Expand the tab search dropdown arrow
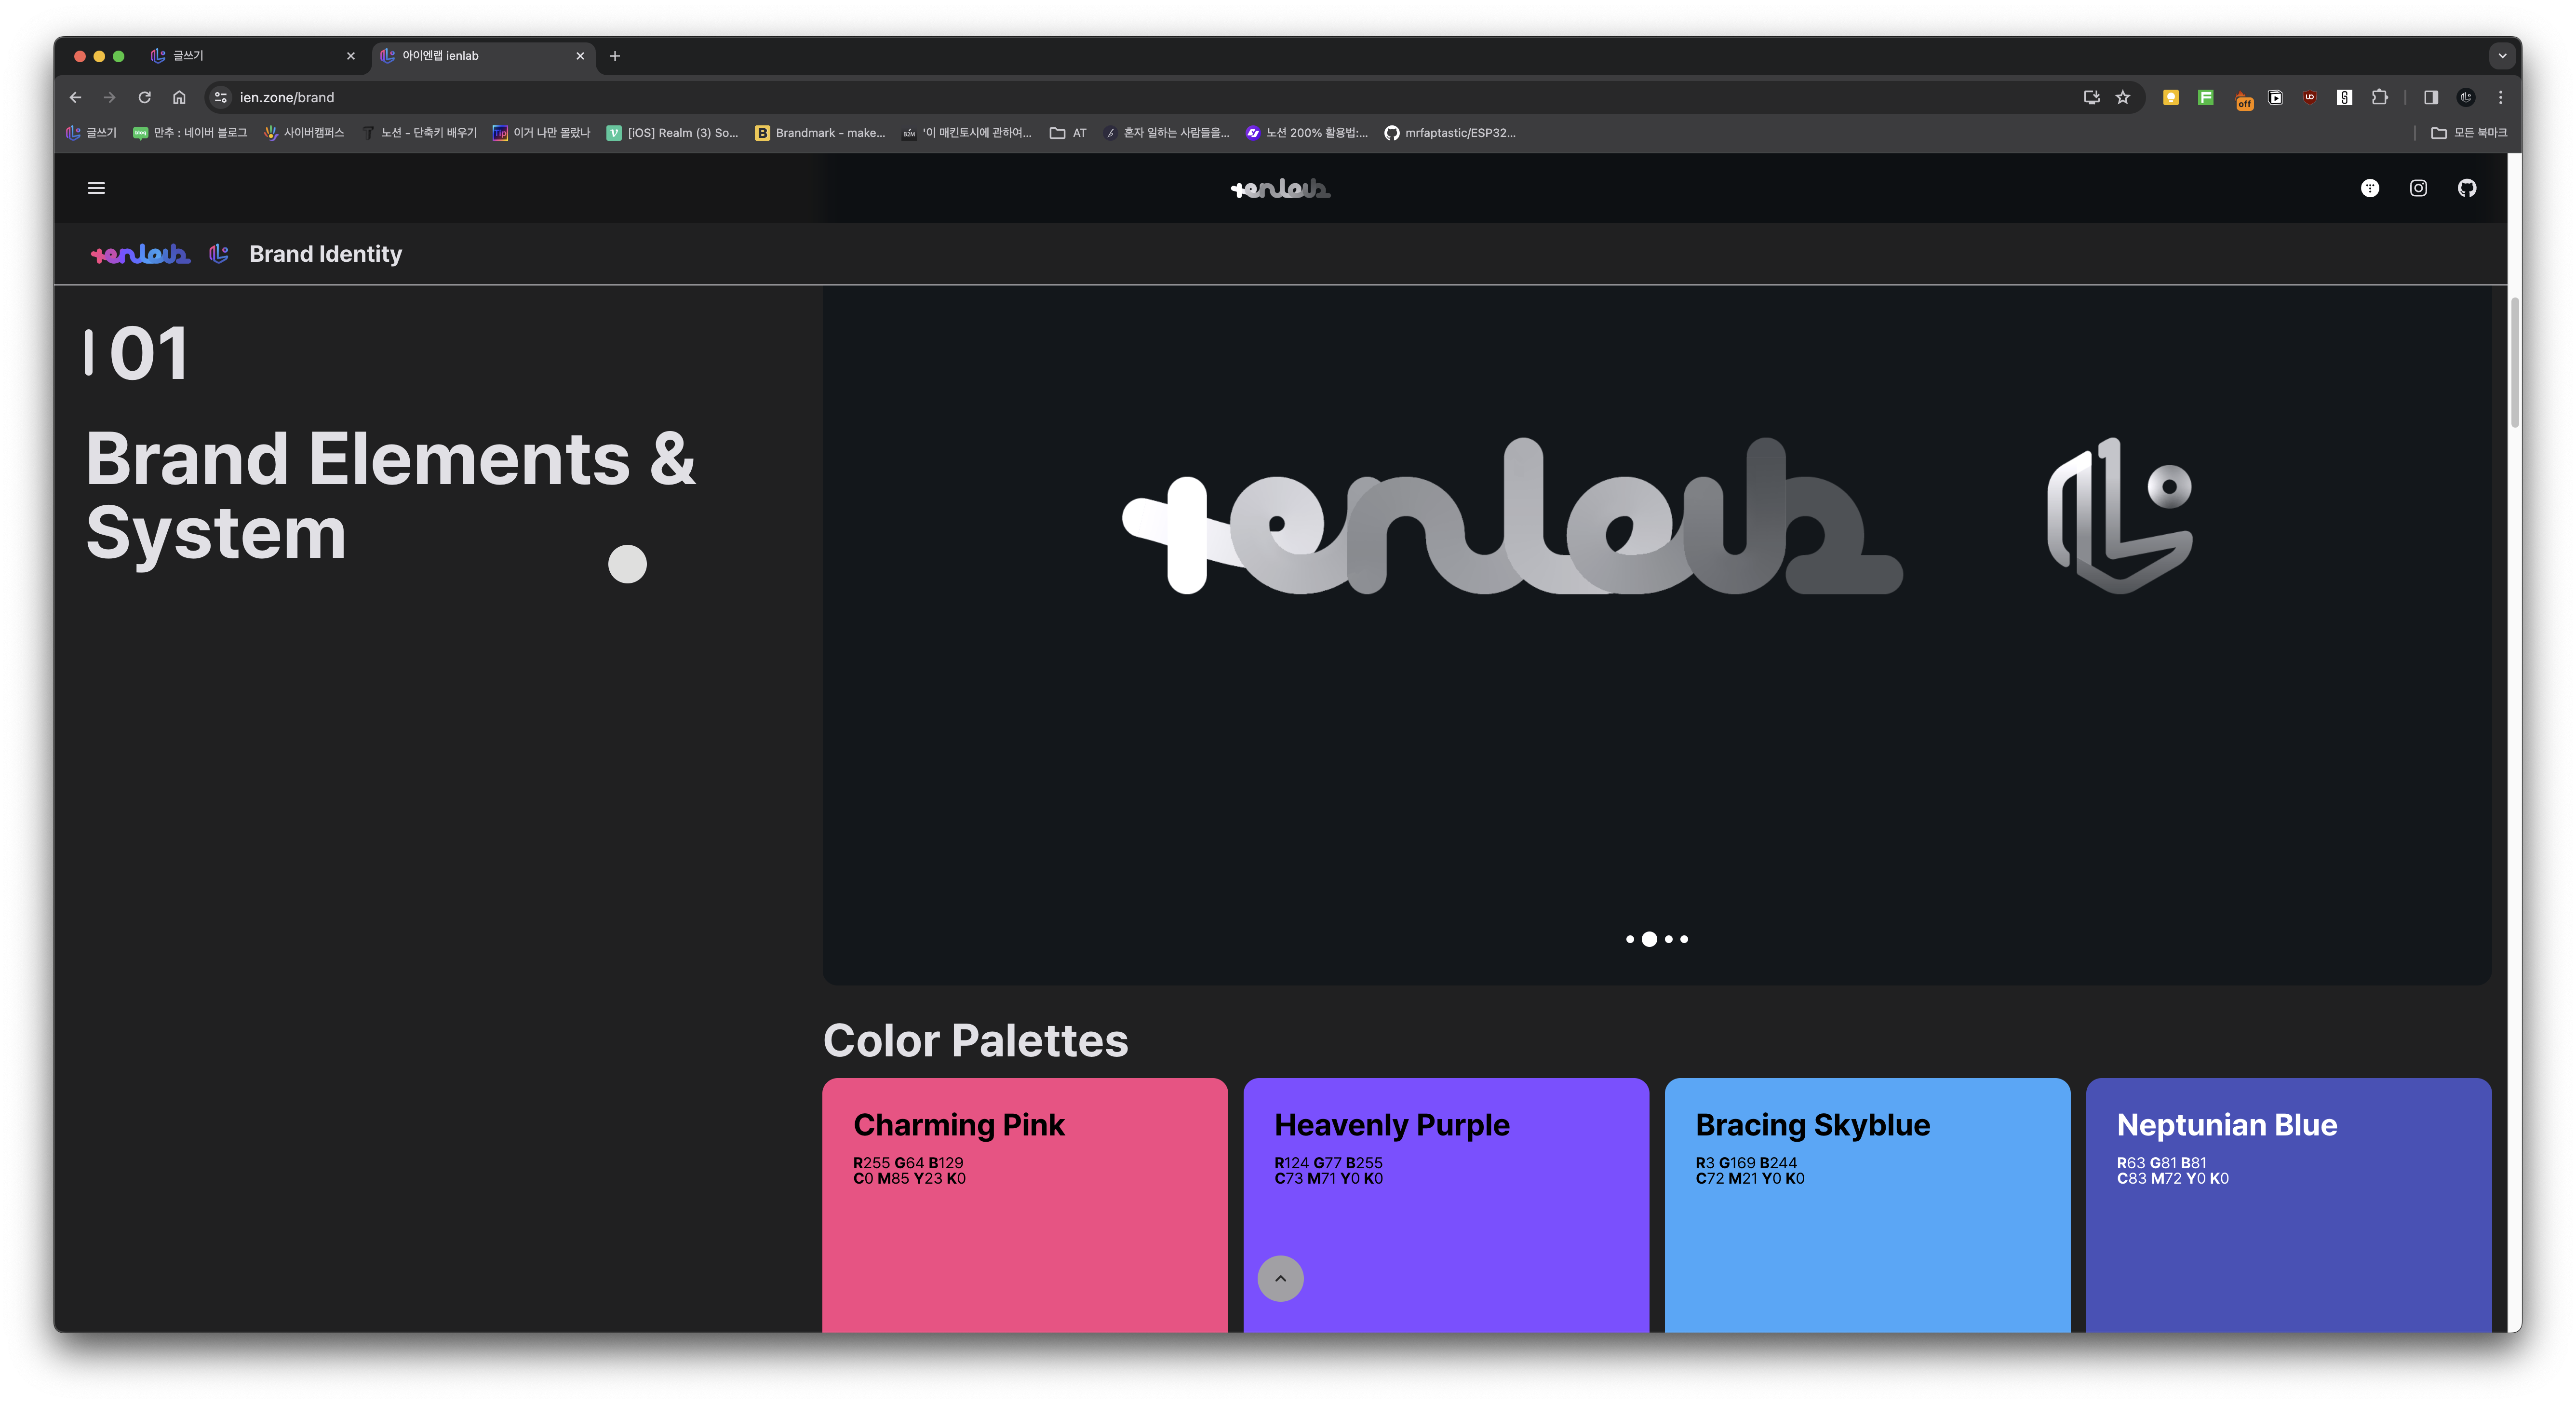The height and width of the screenshot is (1404, 2576). click(2502, 56)
